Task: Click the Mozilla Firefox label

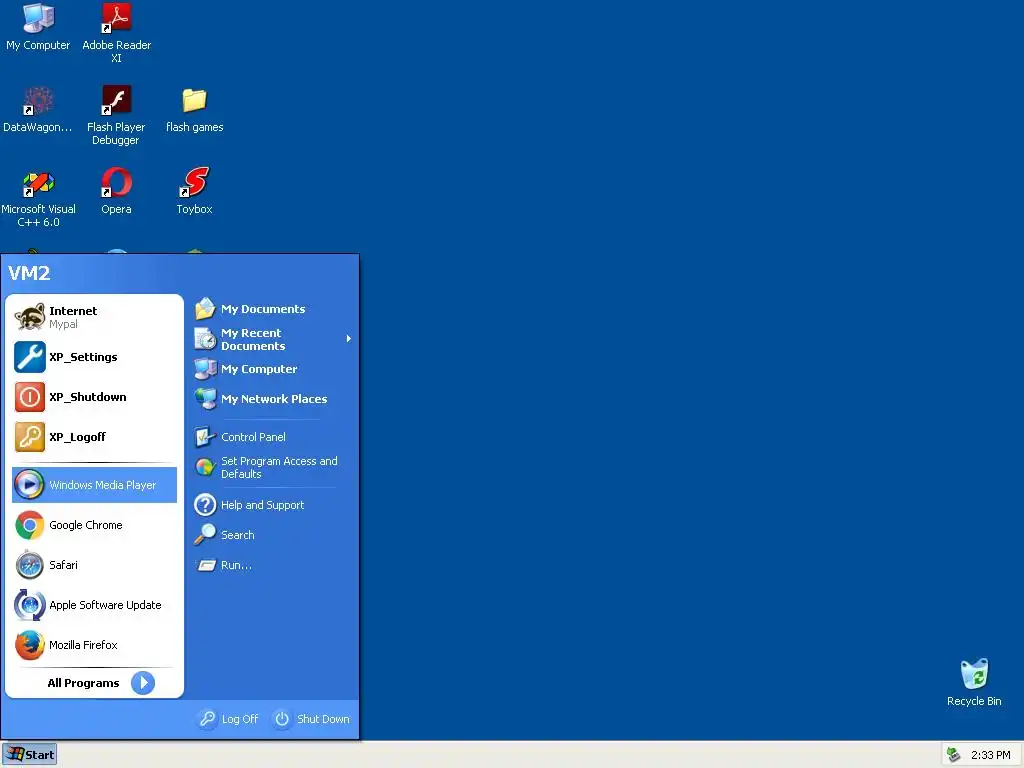Action: coord(83,645)
